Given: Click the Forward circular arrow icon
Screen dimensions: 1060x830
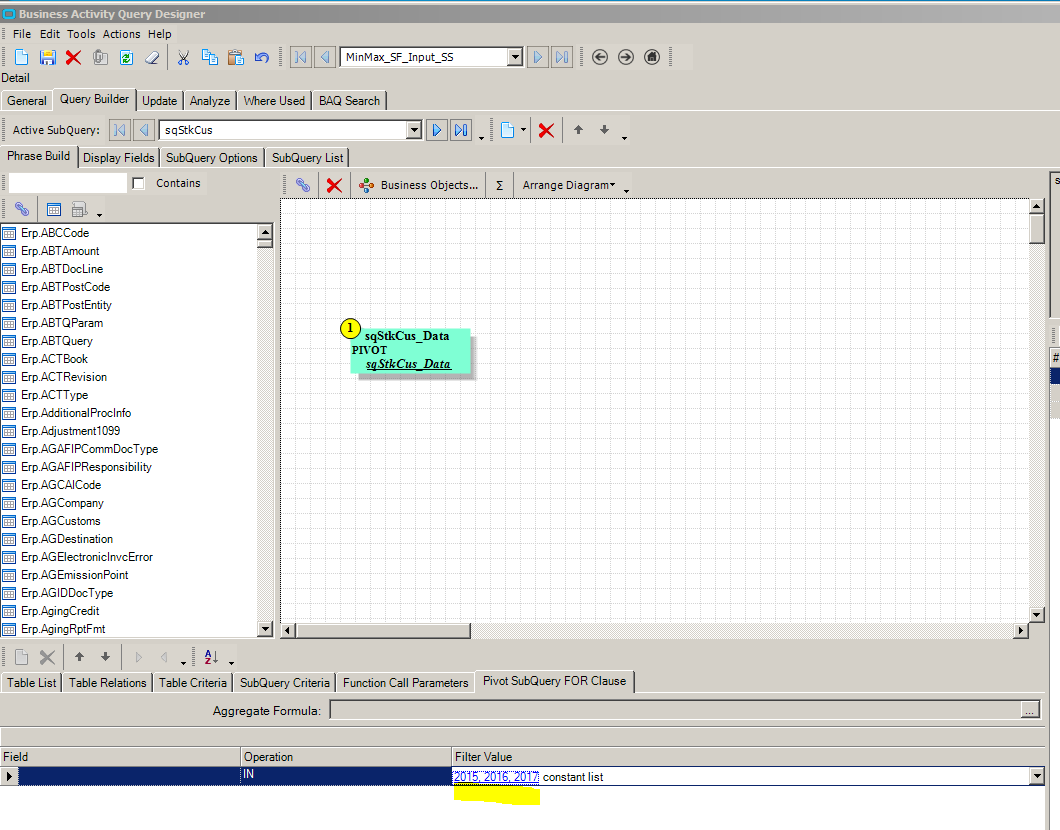Looking at the screenshot, I should [626, 57].
